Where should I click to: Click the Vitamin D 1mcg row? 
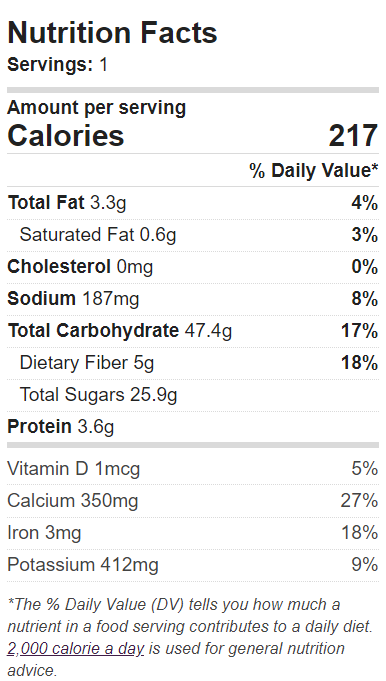click(193, 469)
